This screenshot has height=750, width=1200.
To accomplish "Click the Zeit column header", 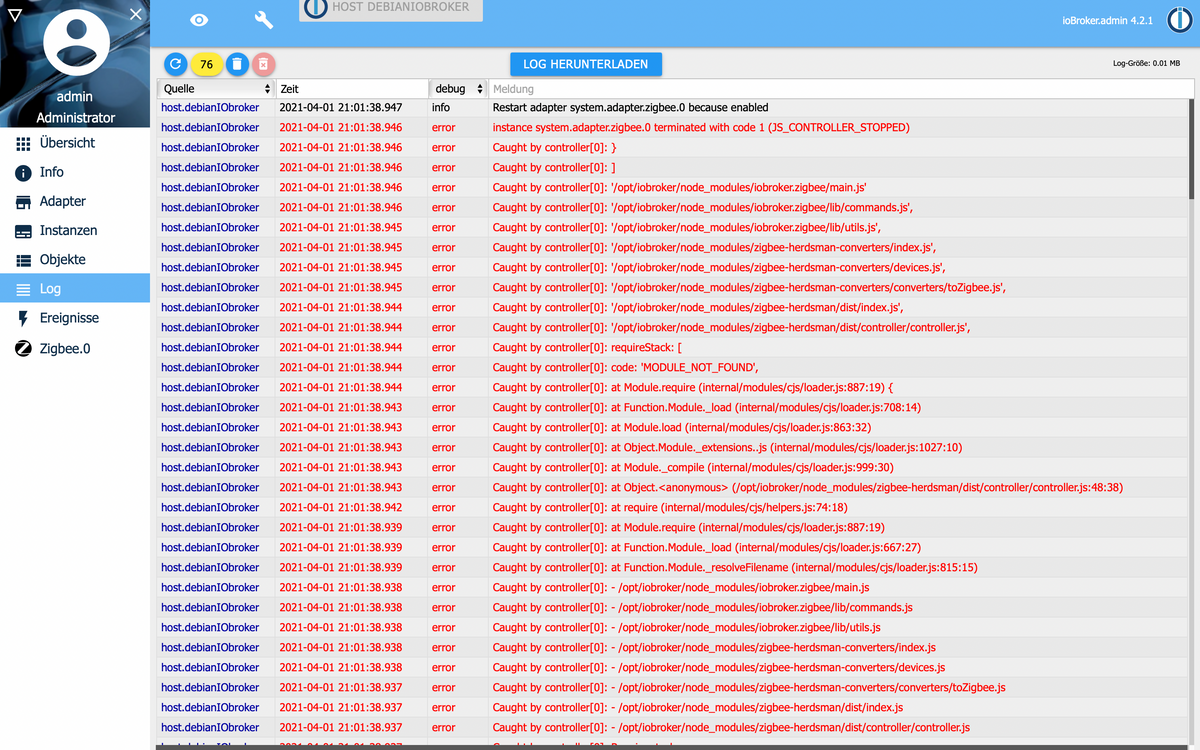I will [352, 89].
